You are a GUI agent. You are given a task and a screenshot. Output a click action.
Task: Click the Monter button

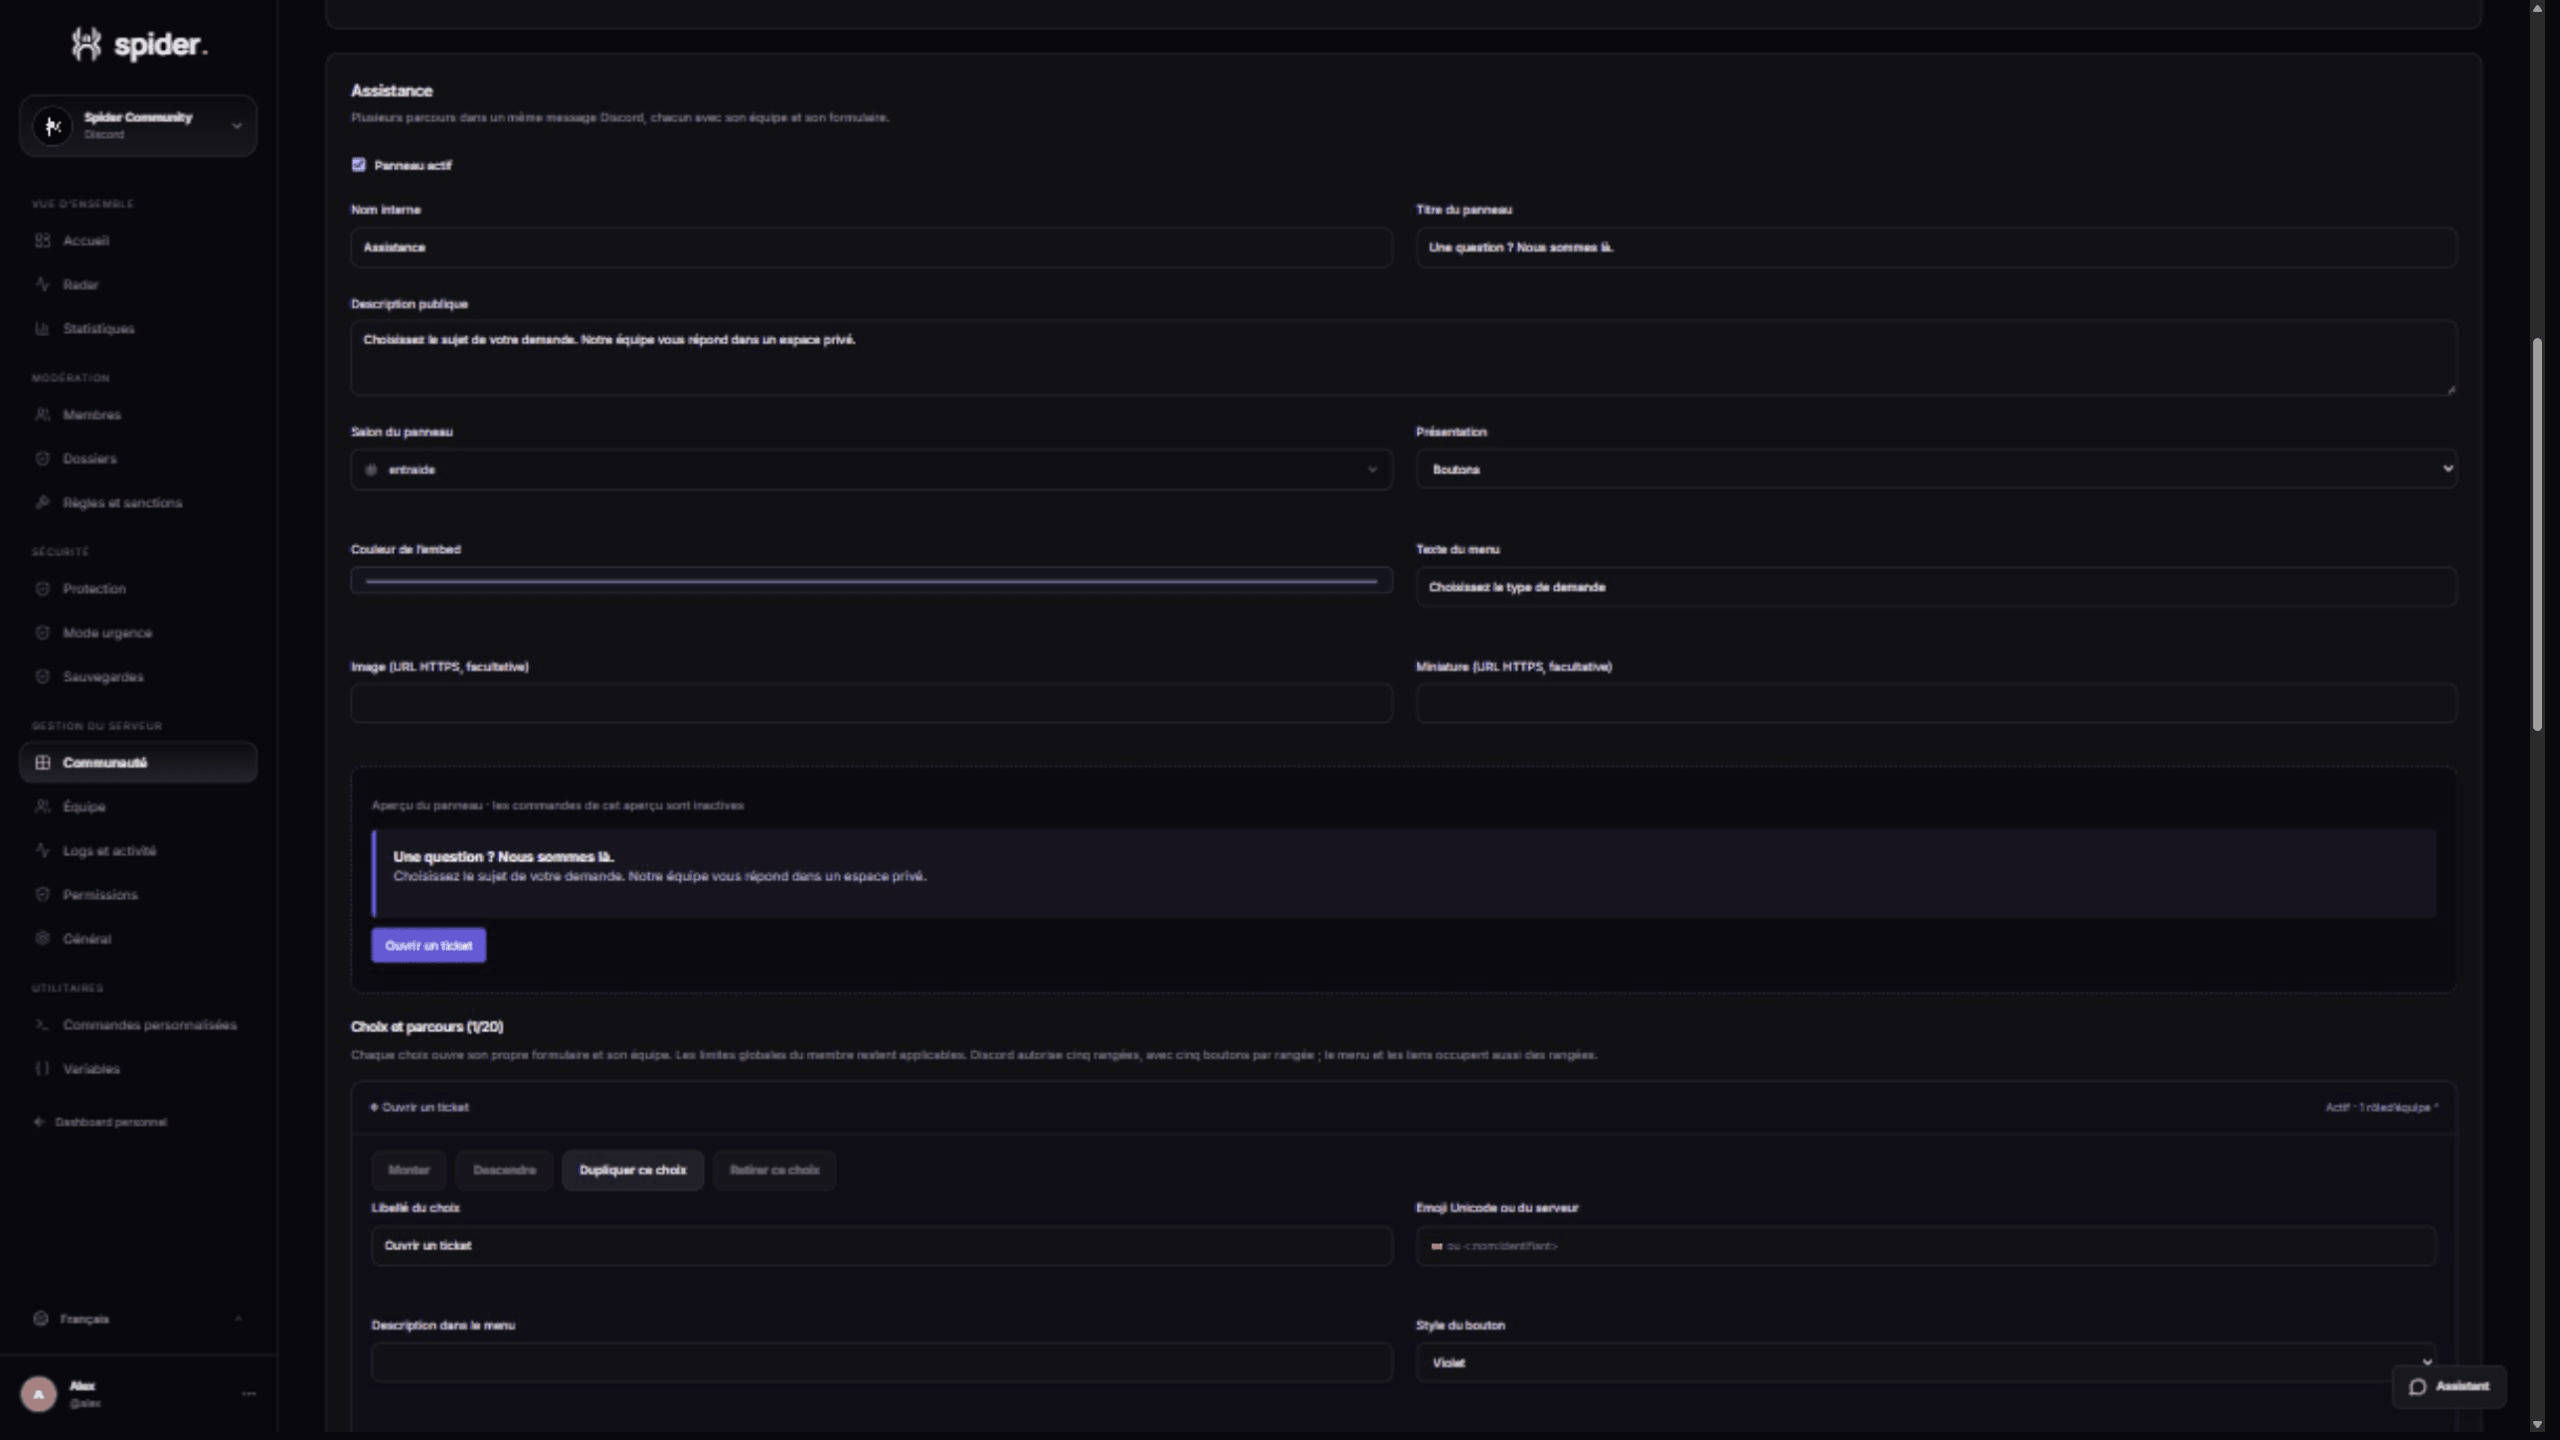pyautogui.click(x=409, y=1170)
